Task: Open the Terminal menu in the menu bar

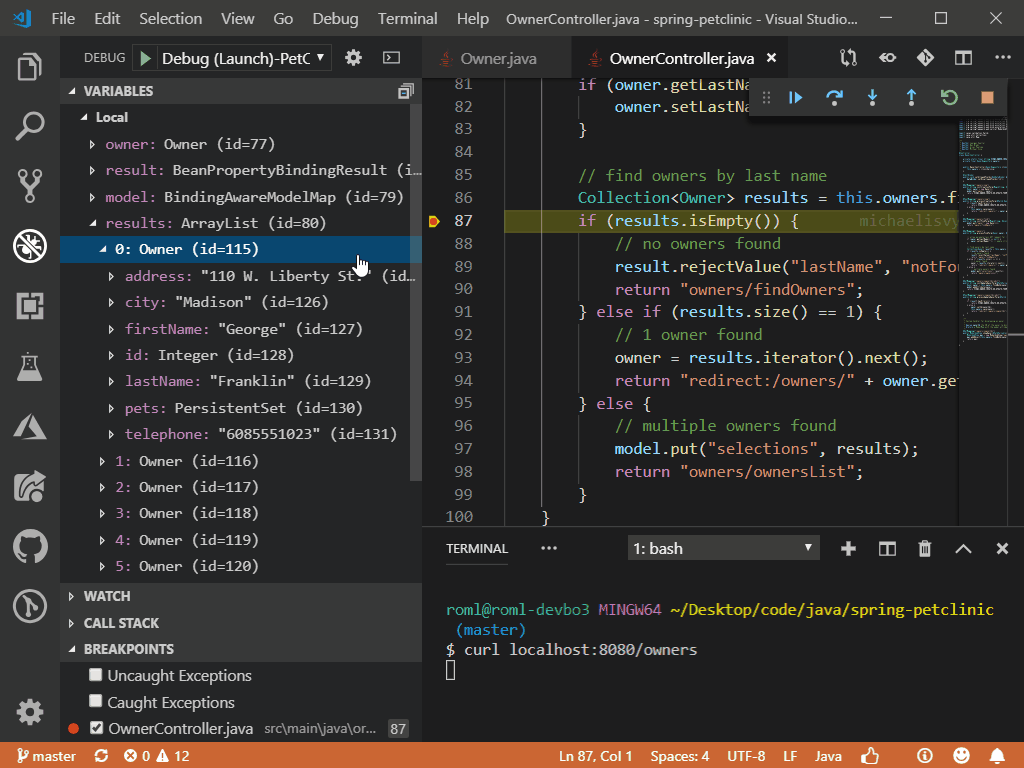Action: [x=406, y=18]
